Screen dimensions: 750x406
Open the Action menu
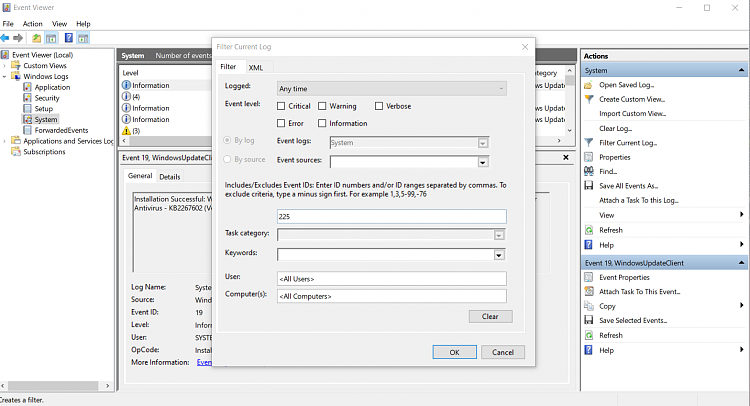[x=33, y=23]
